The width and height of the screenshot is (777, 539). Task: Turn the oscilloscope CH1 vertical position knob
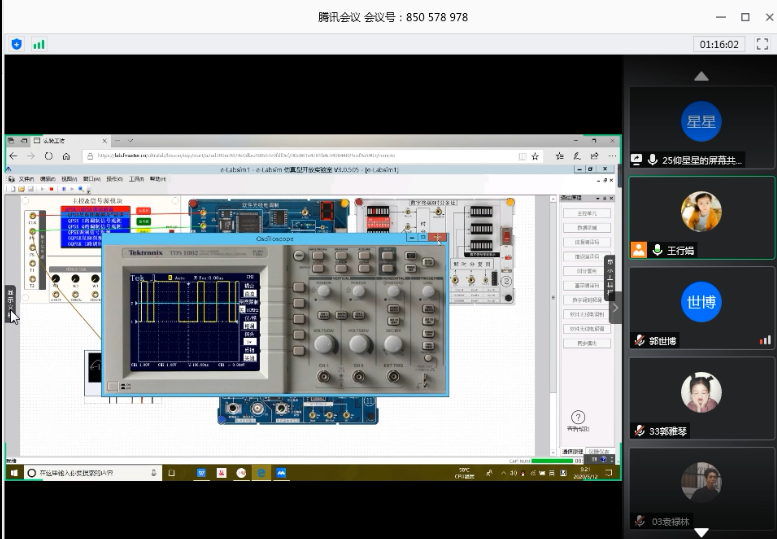tap(323, 291)
